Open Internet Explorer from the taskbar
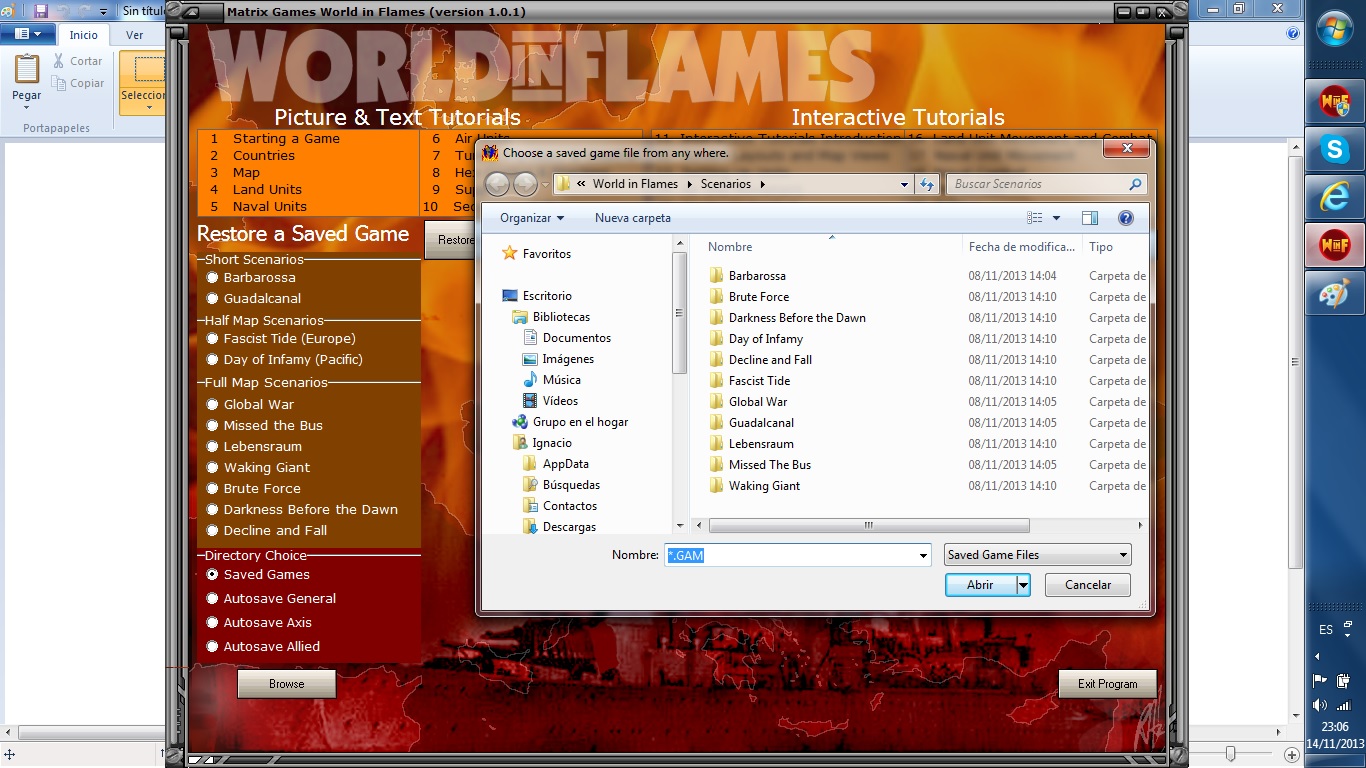Screen dimensions: 1366x768 pyautogui.click(x=1334, y=198)
